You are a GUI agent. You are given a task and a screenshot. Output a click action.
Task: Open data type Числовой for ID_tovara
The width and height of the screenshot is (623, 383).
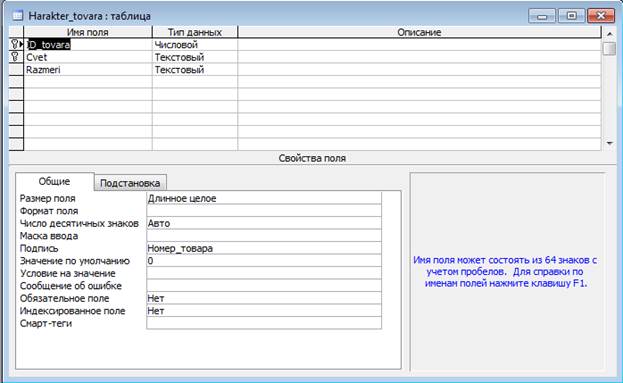coord(195,44)
